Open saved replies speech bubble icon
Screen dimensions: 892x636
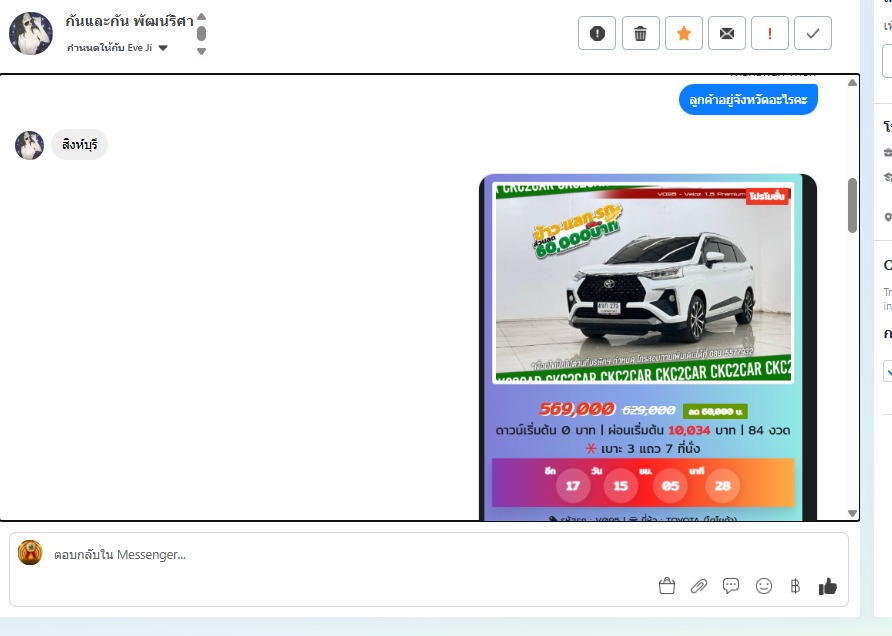[x=731, y=586]
